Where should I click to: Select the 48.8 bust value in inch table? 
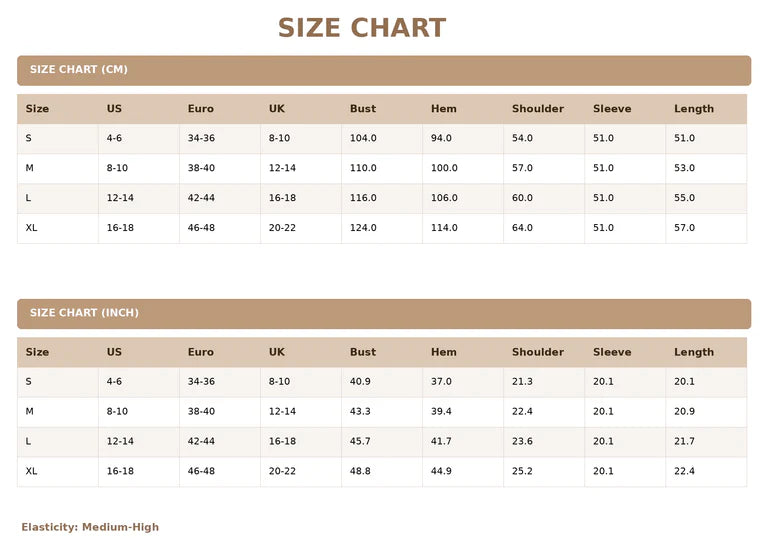pyautogui.click(x=360, y=471)
